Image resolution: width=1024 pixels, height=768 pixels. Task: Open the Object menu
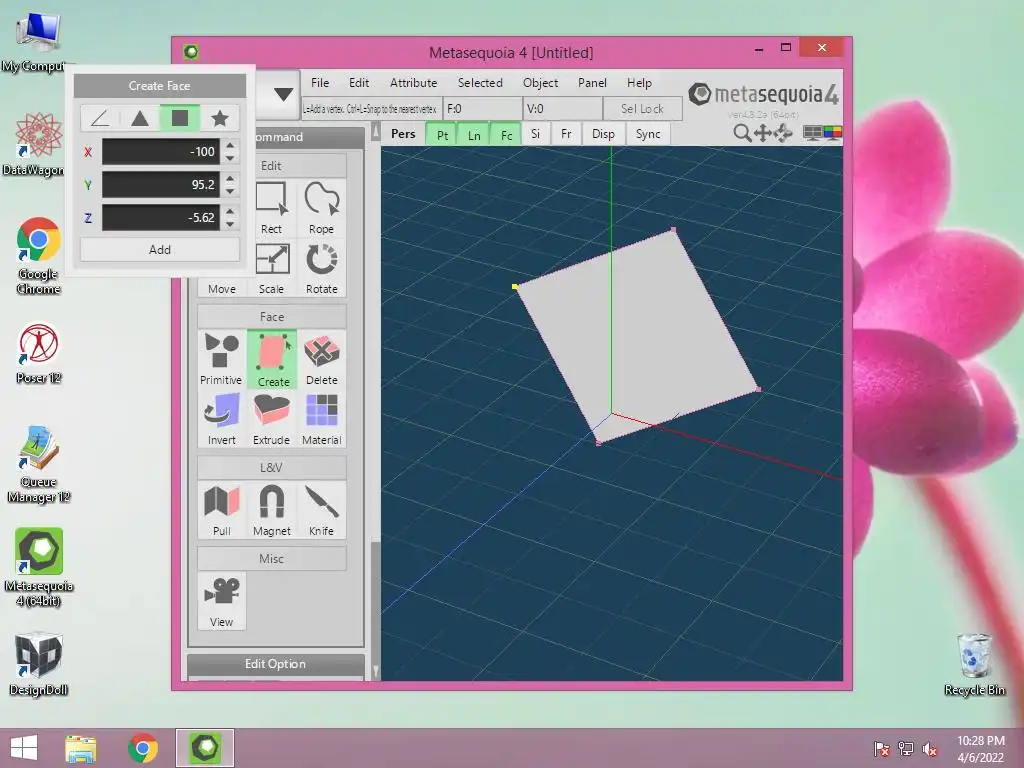point(541,83)
